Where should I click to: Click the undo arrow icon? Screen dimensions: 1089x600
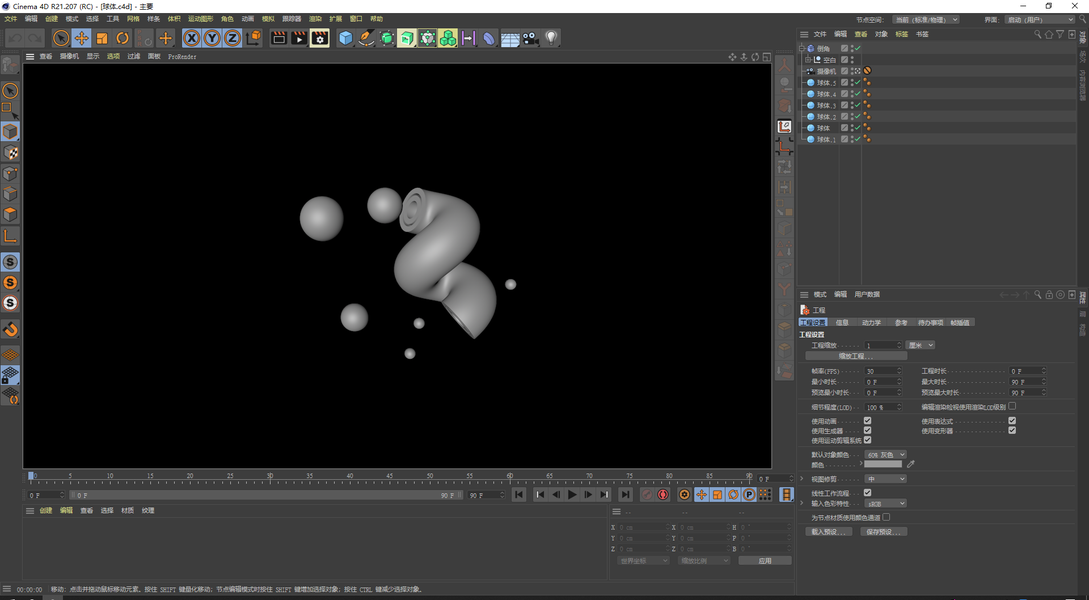(15, 38)
